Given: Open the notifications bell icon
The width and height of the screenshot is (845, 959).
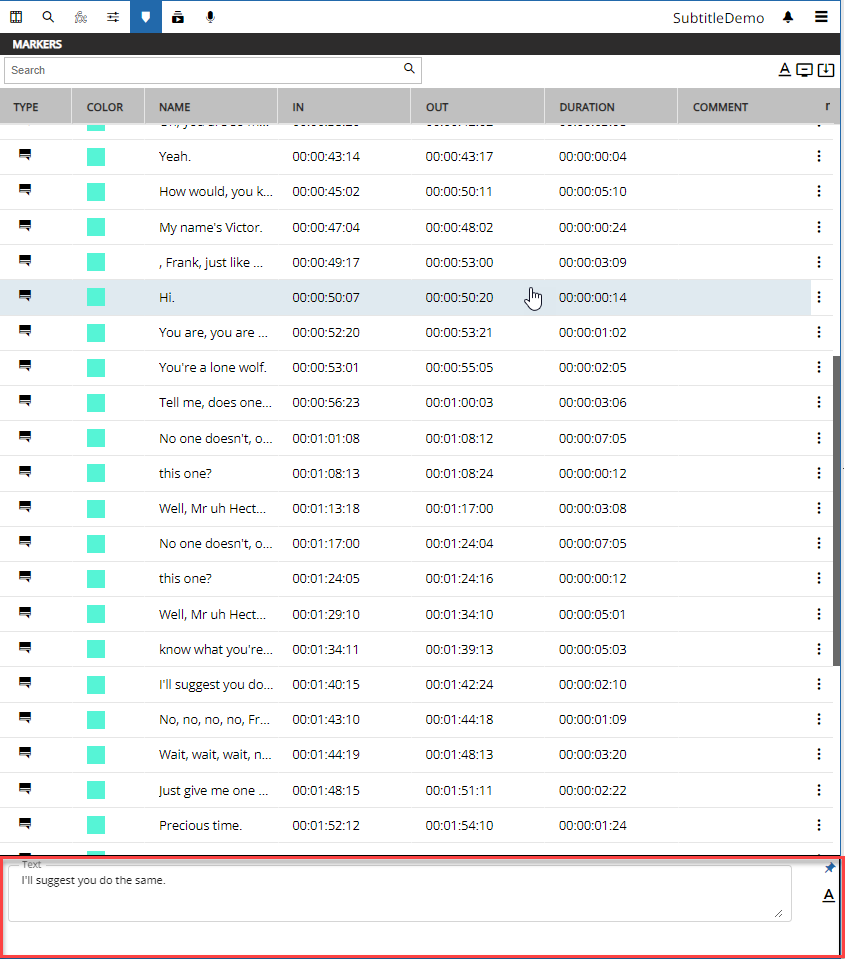Looking at the screenshot, I should click(788, 17).
